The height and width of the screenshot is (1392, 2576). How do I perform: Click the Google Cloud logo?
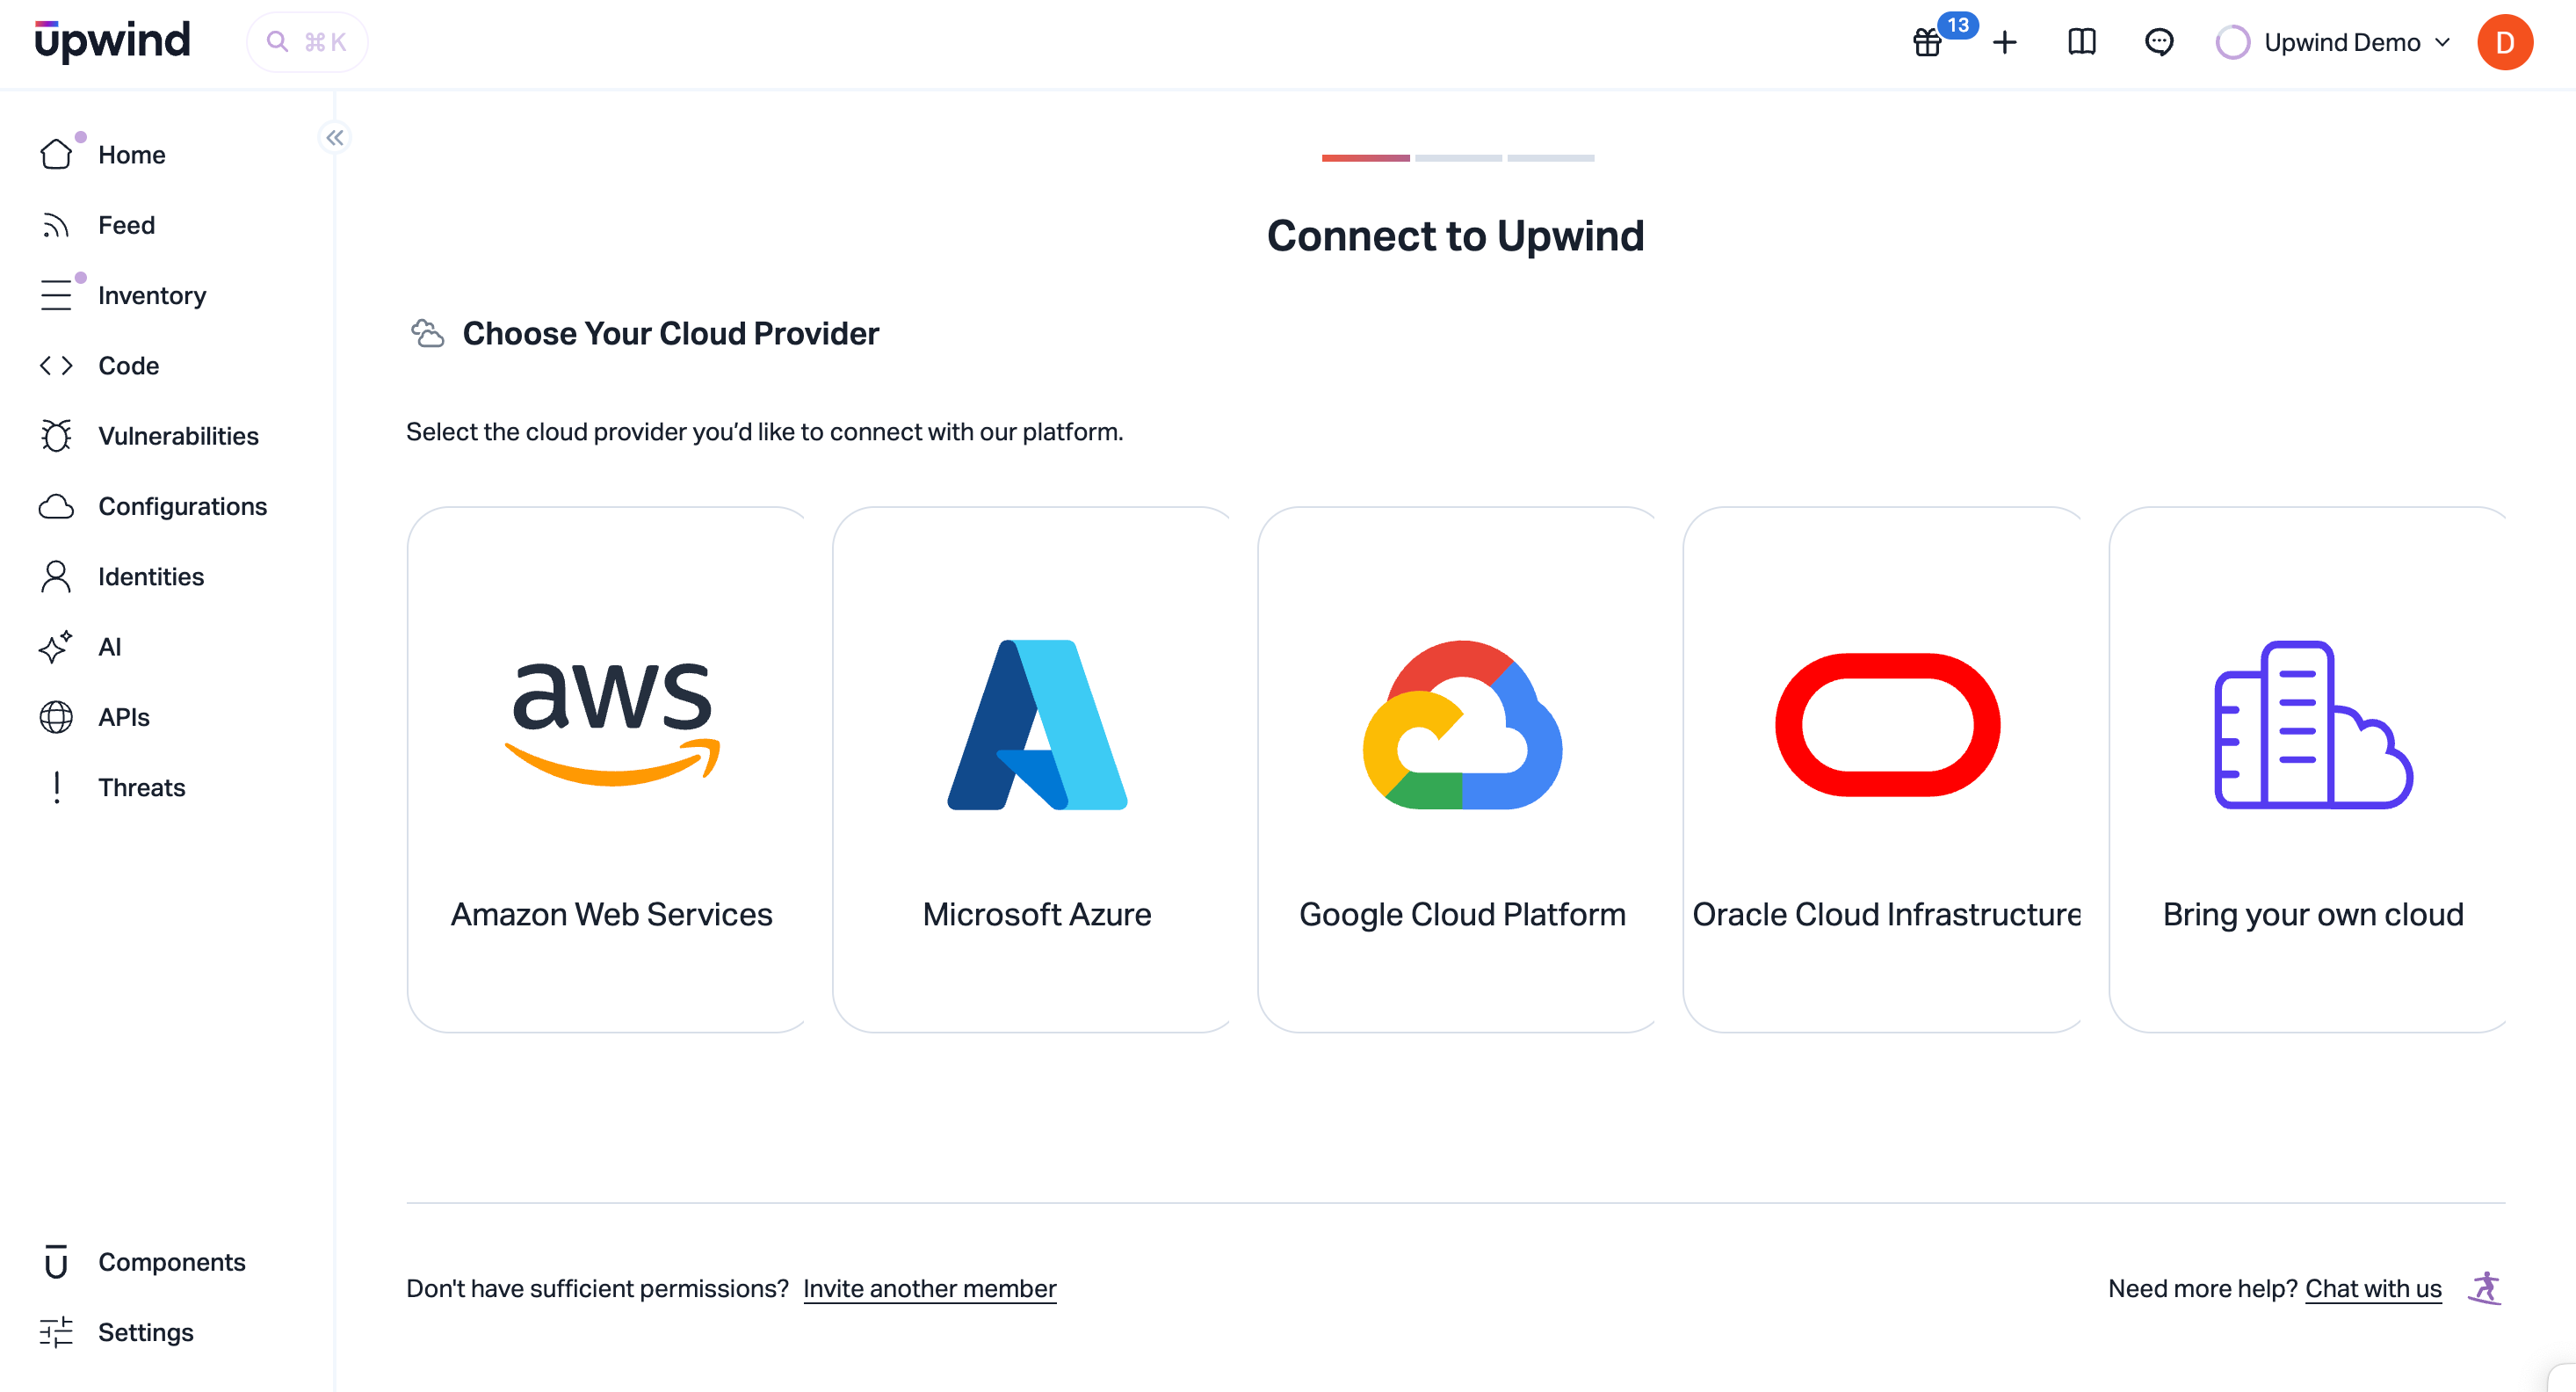click(1462, 725)
